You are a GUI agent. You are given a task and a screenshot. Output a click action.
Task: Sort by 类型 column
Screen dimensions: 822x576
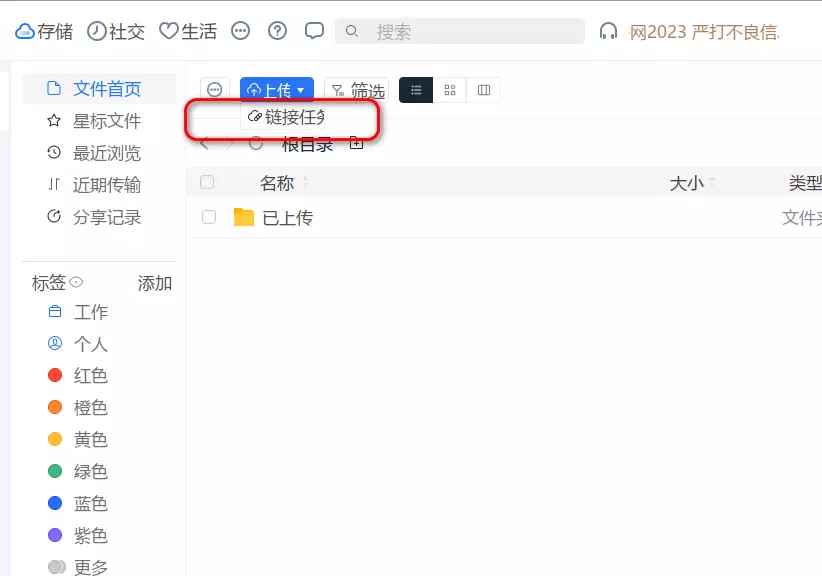[805, 183]
